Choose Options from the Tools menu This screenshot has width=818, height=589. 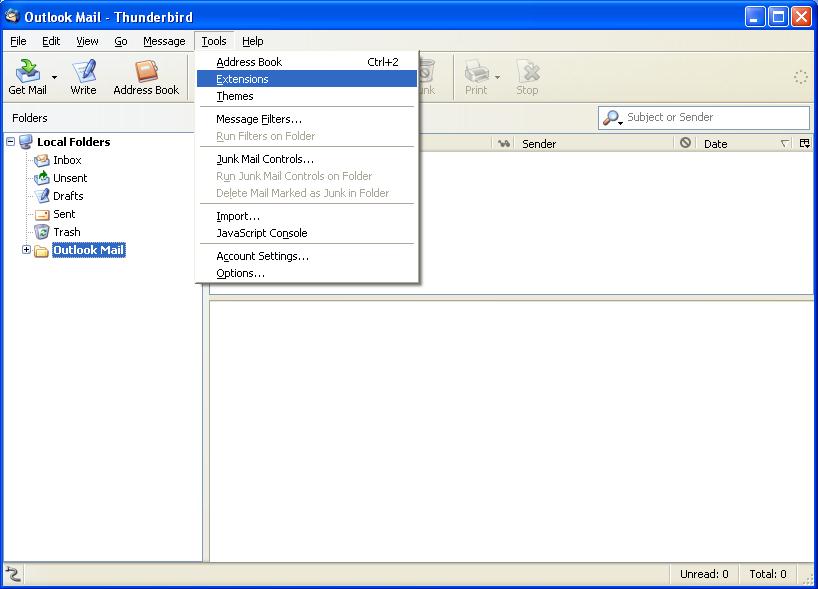pos(307,273)
